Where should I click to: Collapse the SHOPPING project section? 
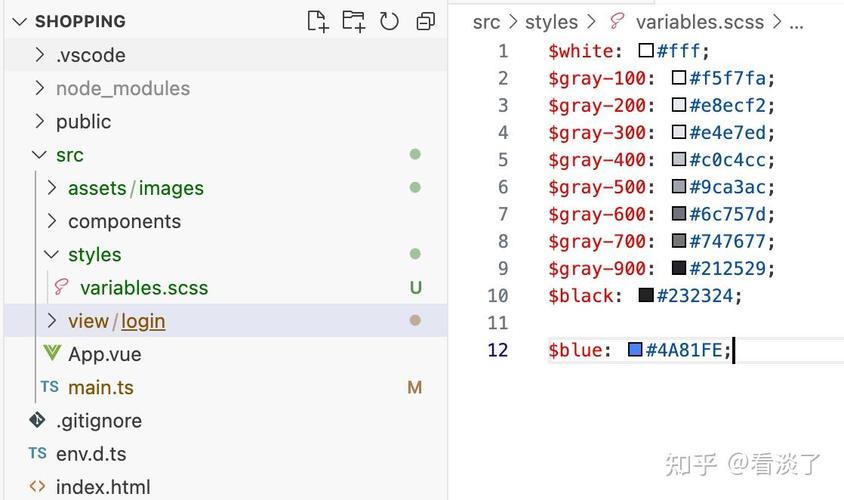pos(18,21)
